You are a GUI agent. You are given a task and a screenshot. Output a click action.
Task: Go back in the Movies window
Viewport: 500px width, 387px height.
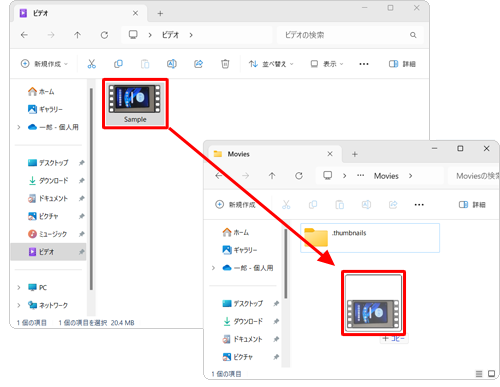click(x=219, y=176)
